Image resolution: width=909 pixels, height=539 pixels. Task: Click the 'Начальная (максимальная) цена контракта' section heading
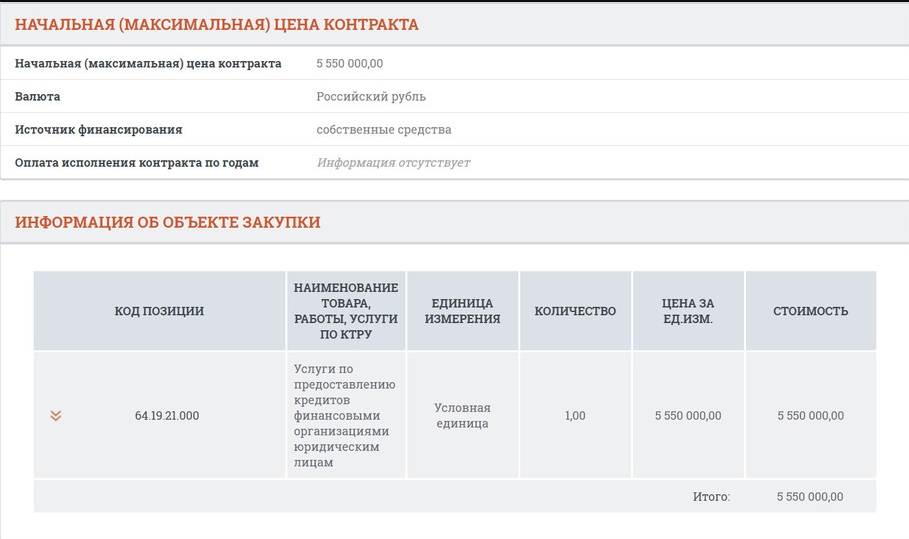(216, 25)
